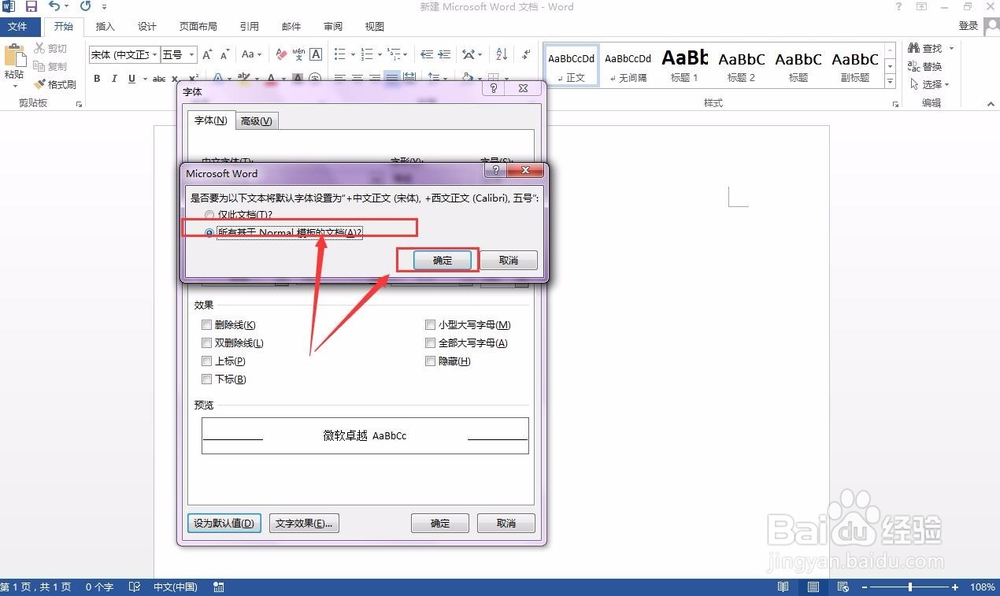Toggle bold formatting
The width and height of the screenshot is (1000, 596).
97,78
